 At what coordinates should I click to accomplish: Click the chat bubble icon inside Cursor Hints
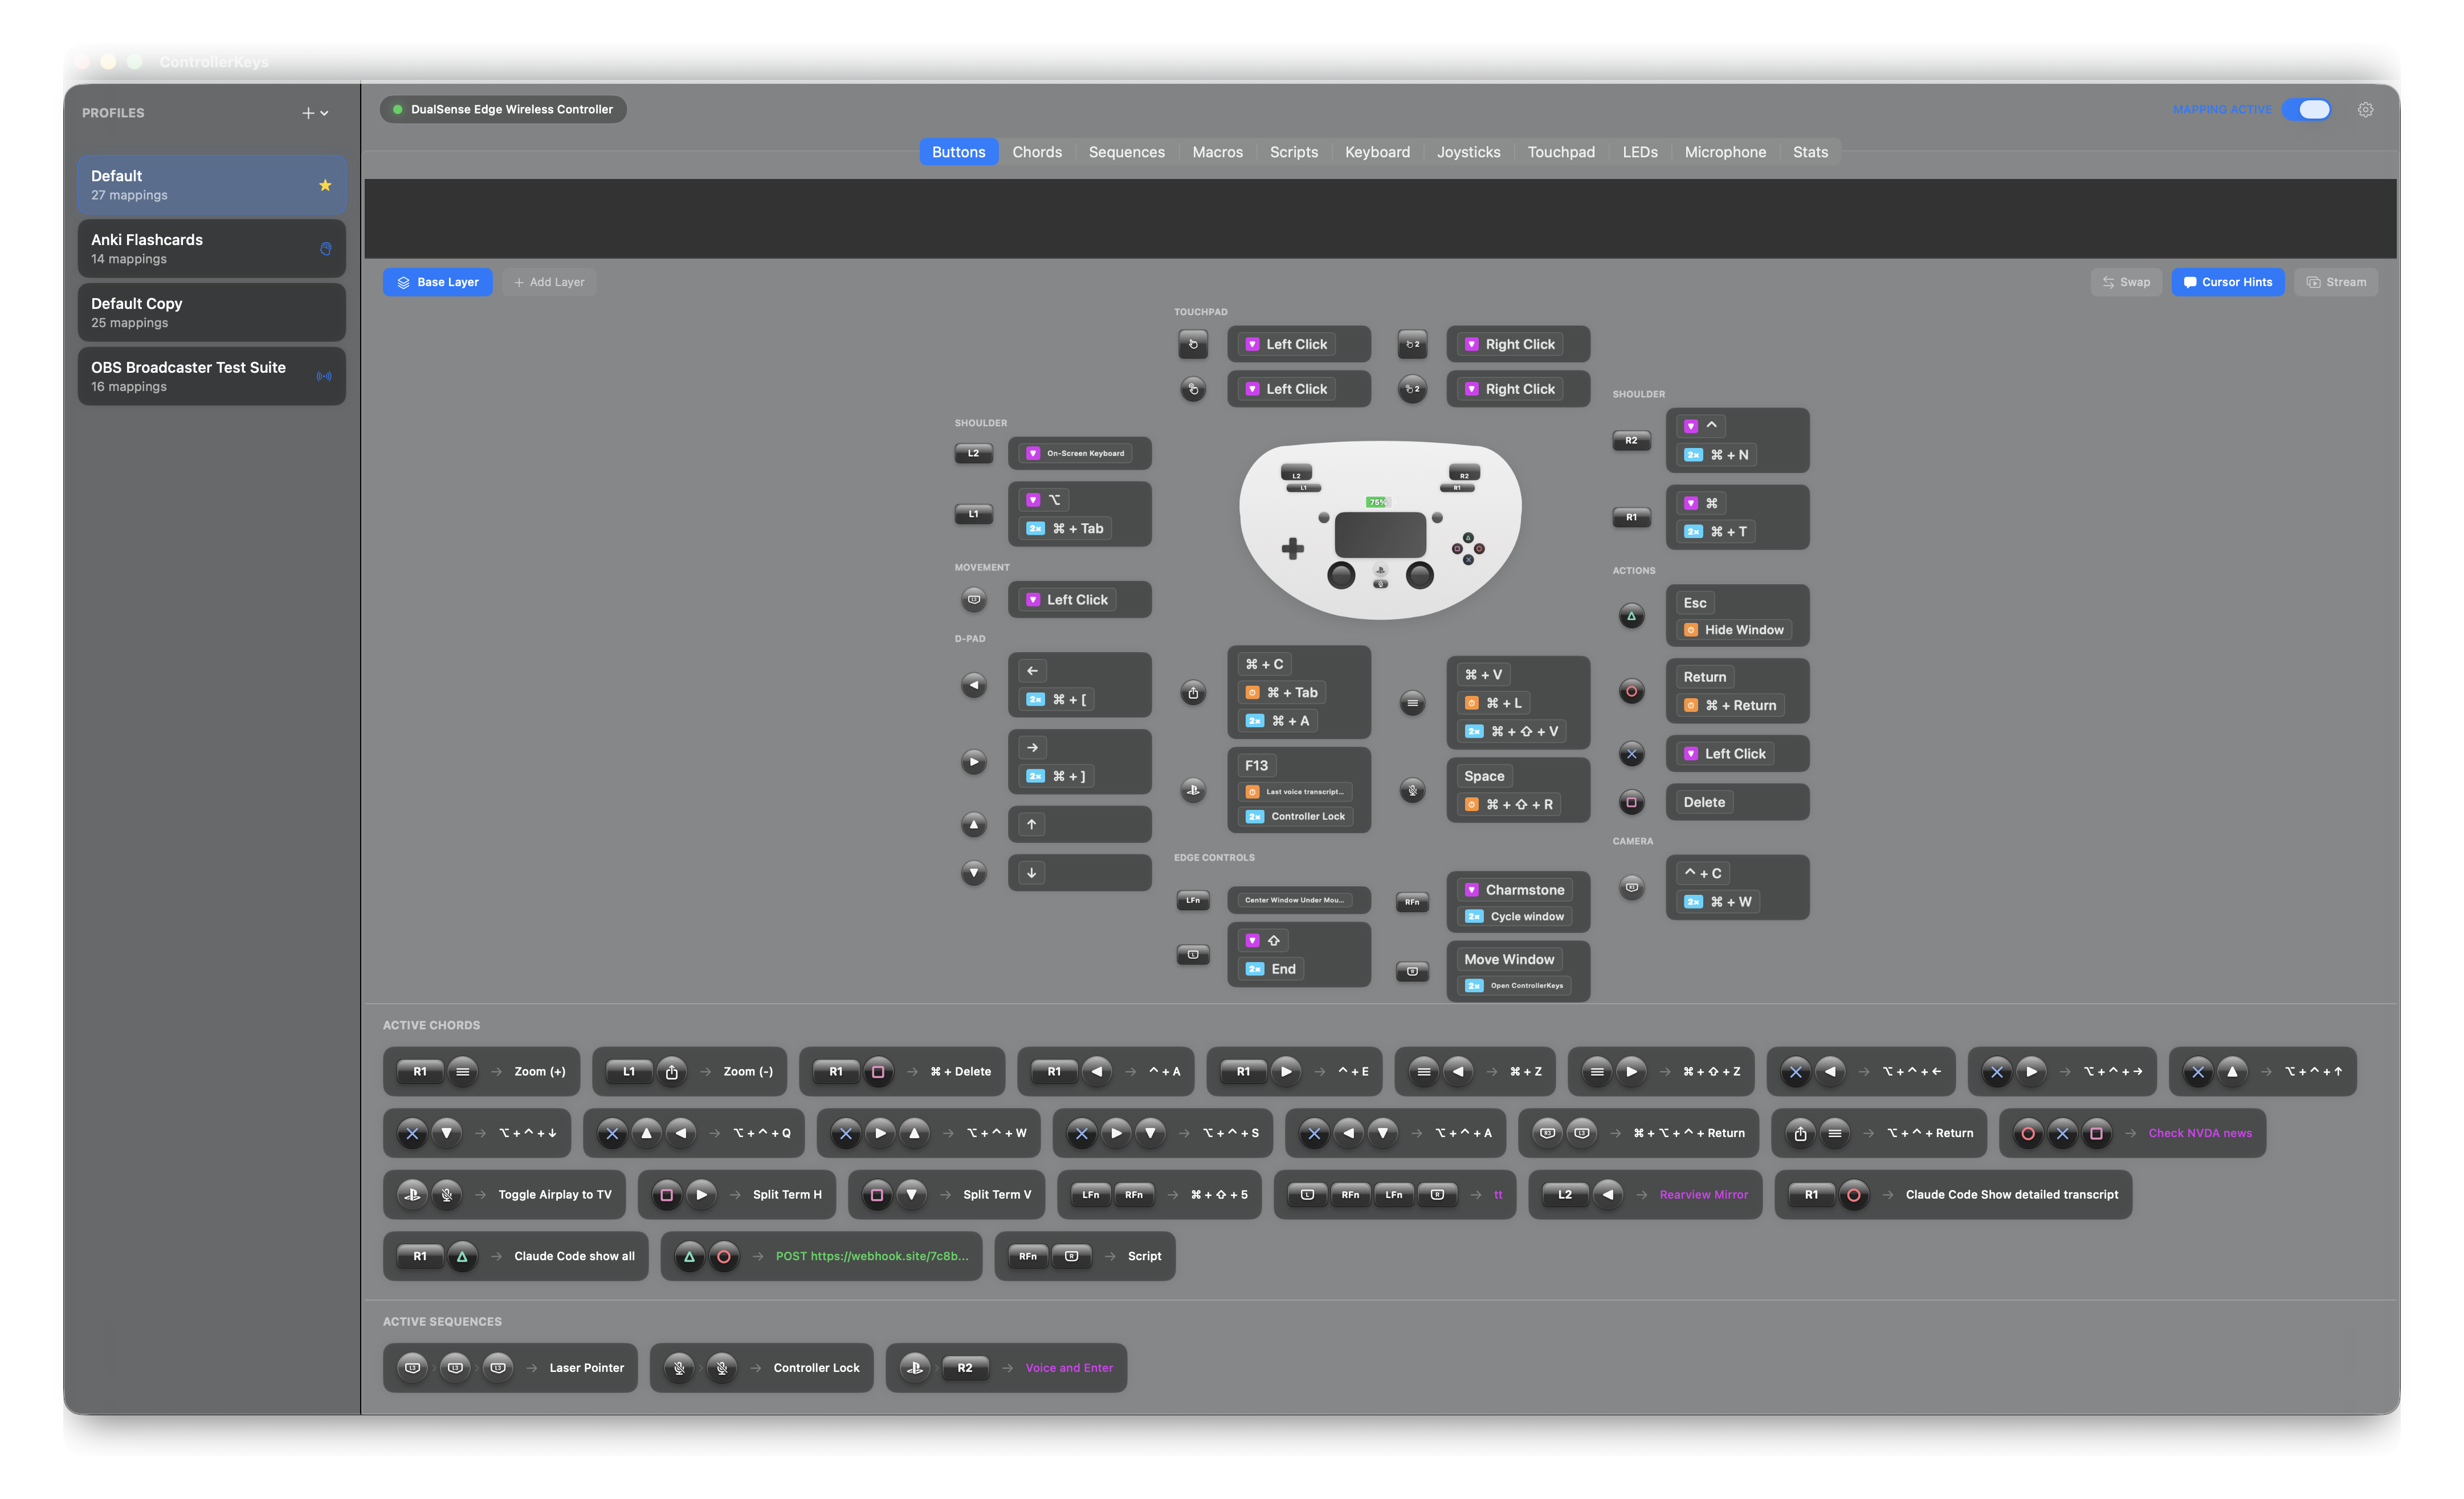tap(2189, 281)
